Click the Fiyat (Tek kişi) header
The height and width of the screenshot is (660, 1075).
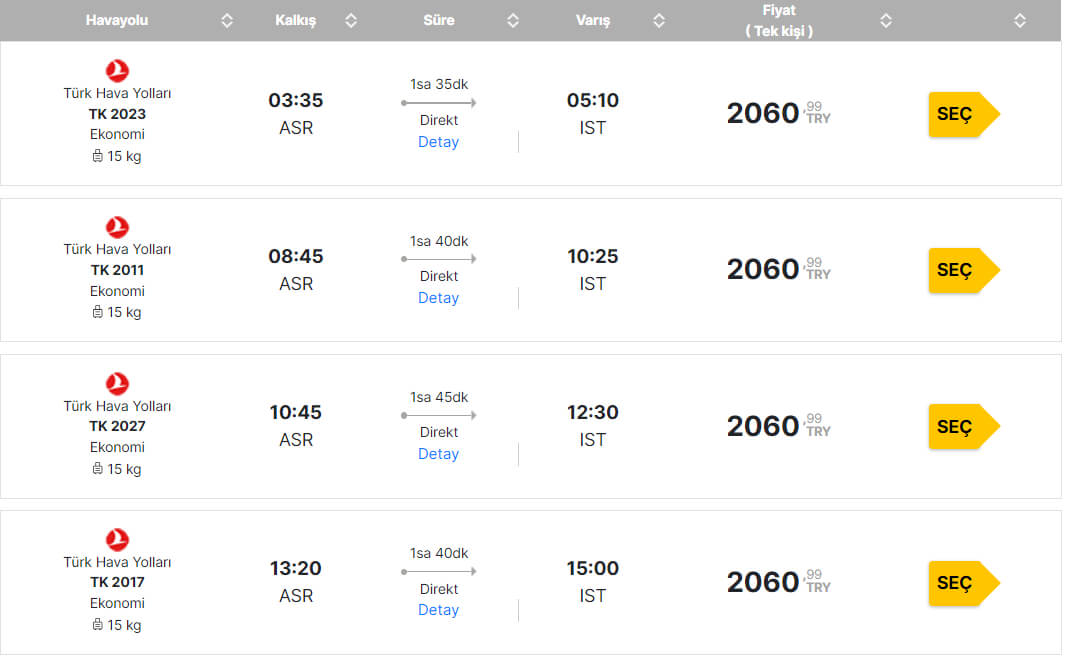coord(779,21)
